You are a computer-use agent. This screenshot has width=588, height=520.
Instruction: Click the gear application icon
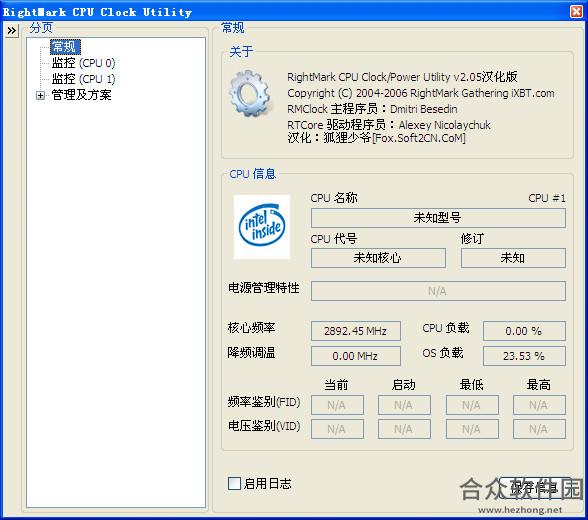(x=250, y=93)
